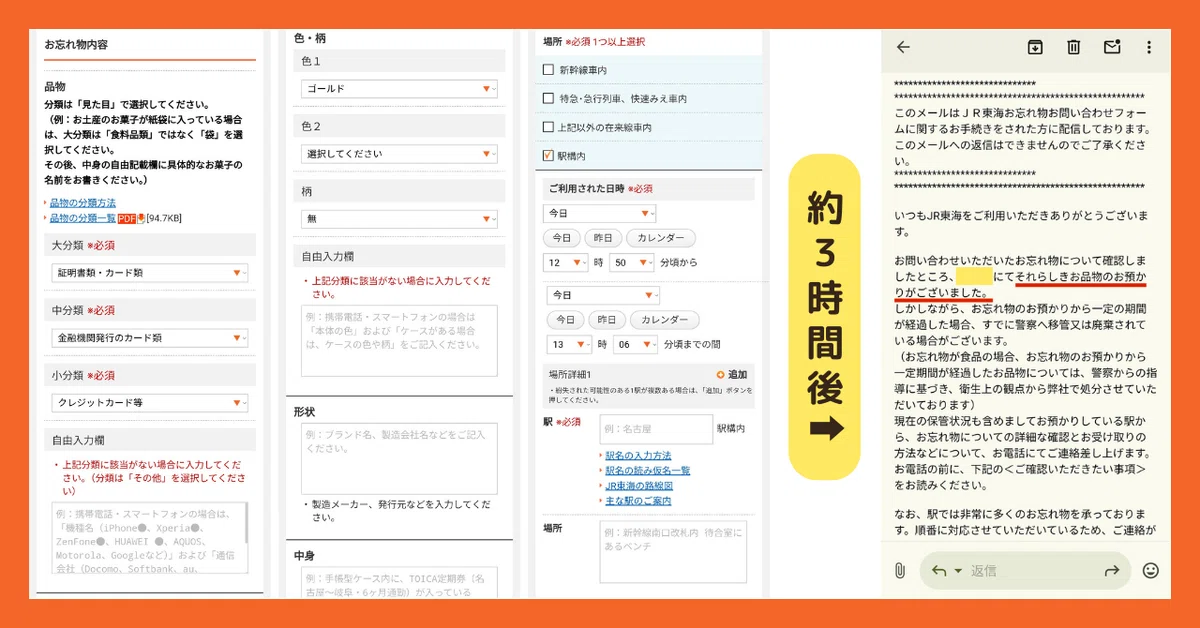Delete the email using the trash icon

click(x=1073, y=47)
